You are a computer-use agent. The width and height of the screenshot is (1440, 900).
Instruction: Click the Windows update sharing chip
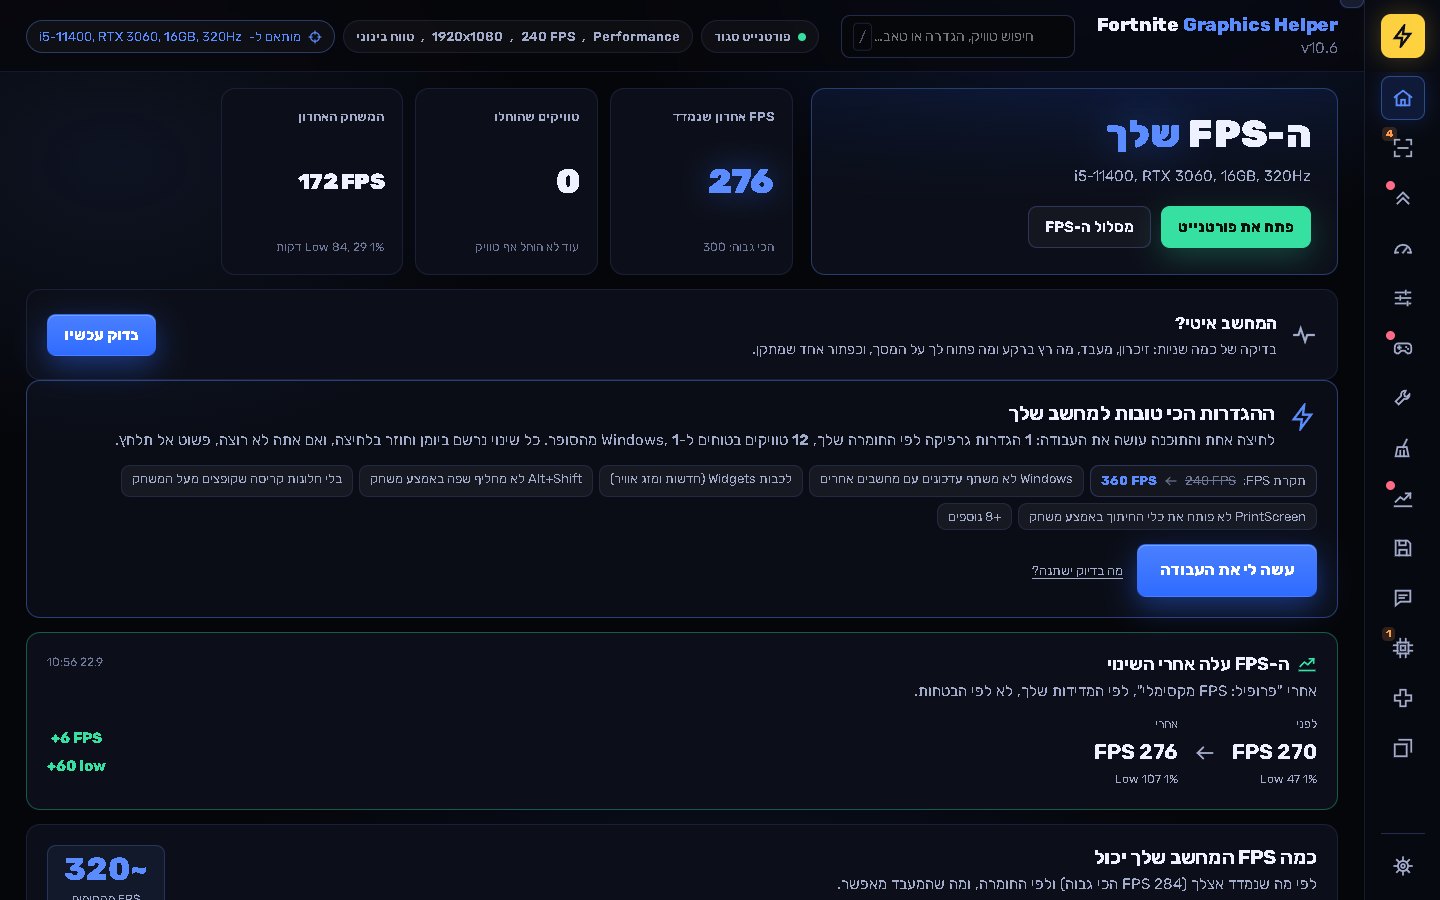(946, 480)
